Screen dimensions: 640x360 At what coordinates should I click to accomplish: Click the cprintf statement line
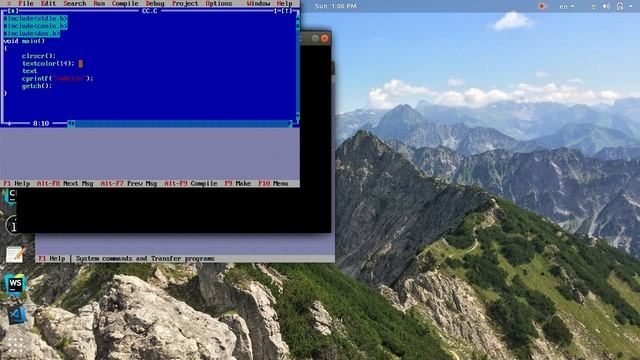tap(58, 78)
